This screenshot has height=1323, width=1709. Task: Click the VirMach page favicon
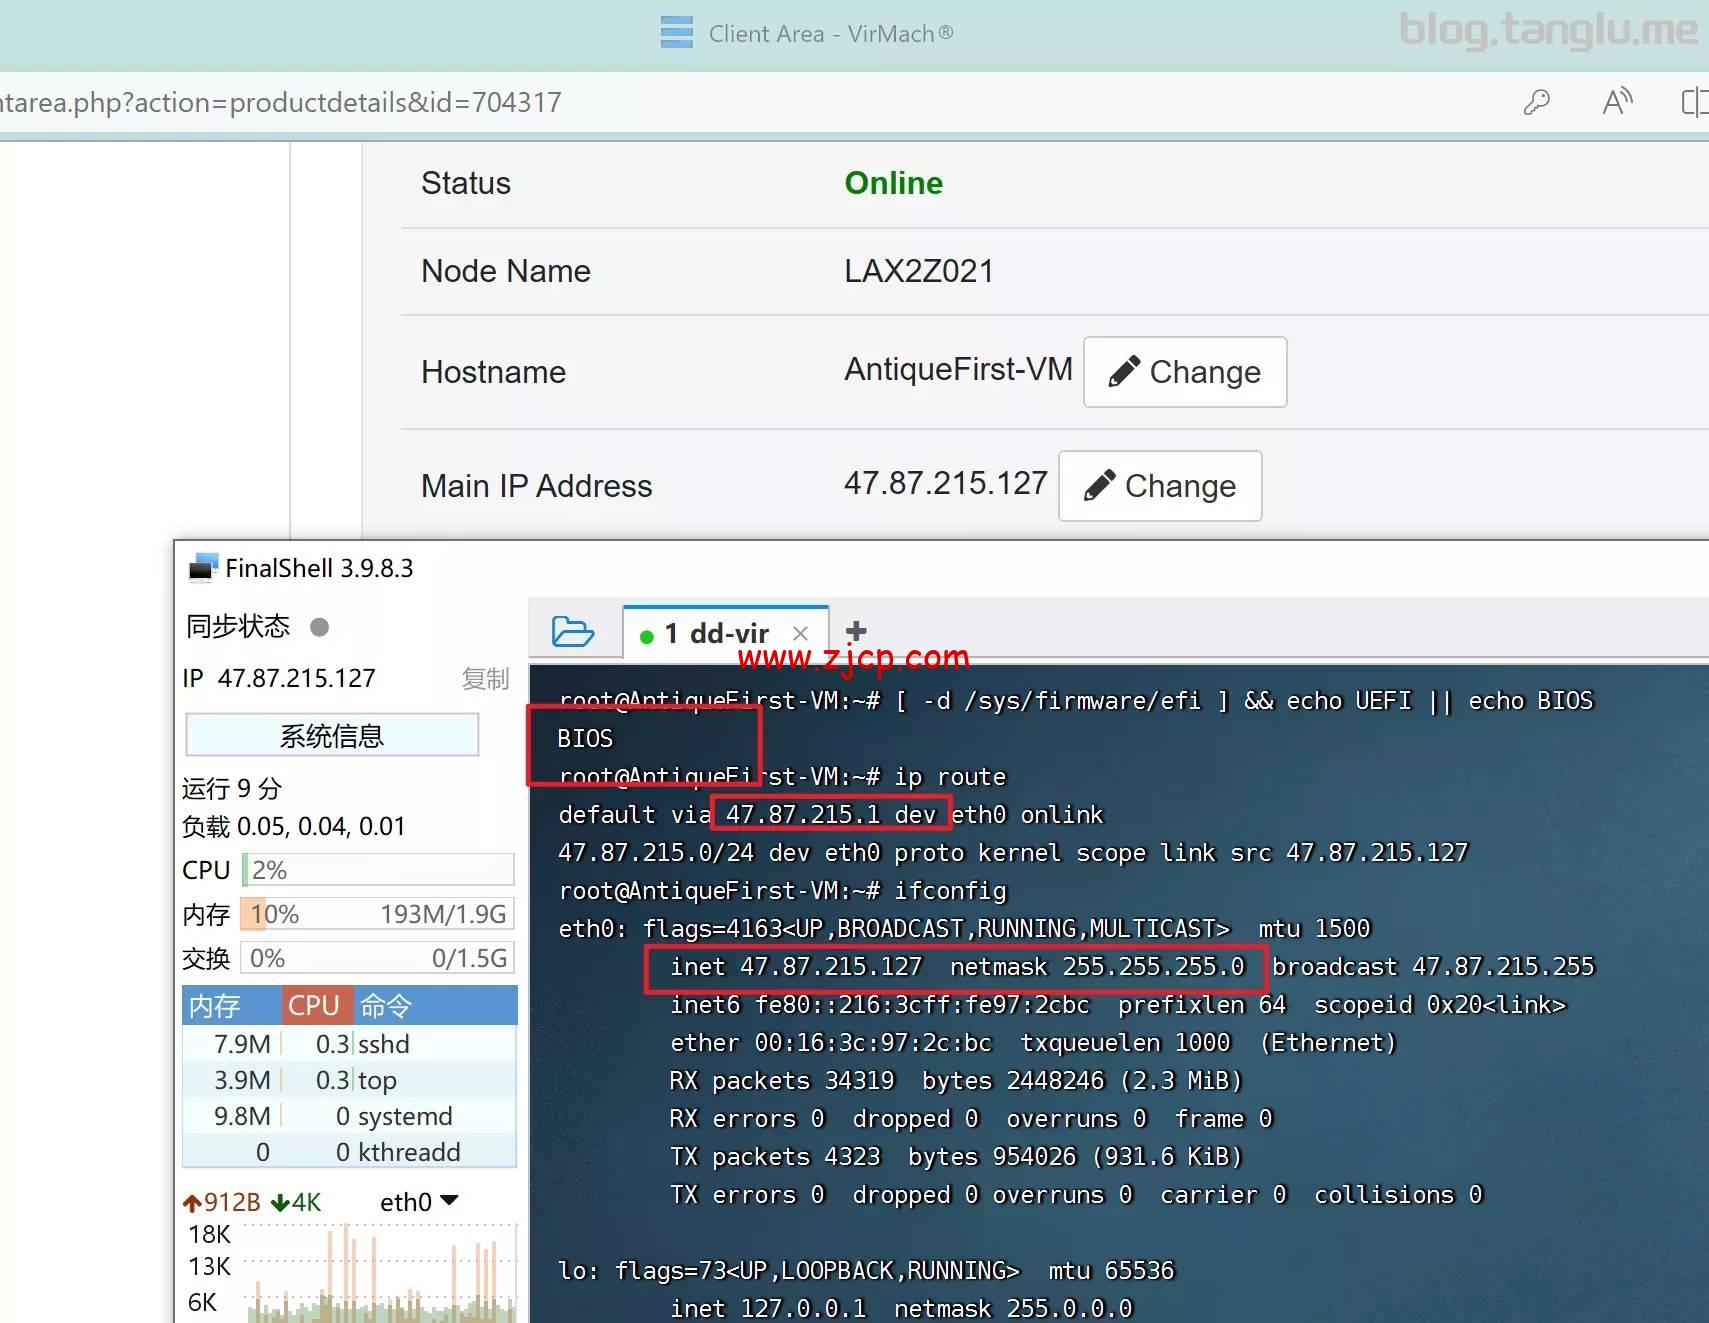677,33
